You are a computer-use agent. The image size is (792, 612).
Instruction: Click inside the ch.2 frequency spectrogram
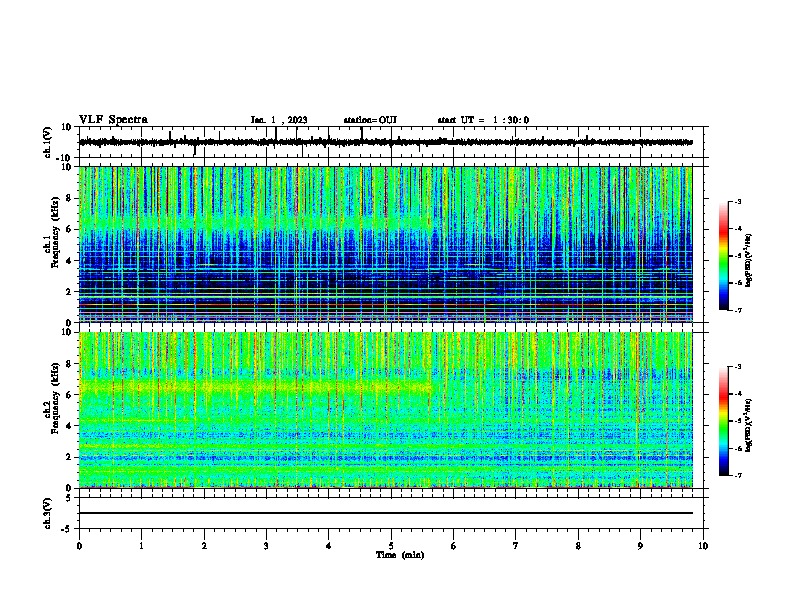click(x=385, y=410)
